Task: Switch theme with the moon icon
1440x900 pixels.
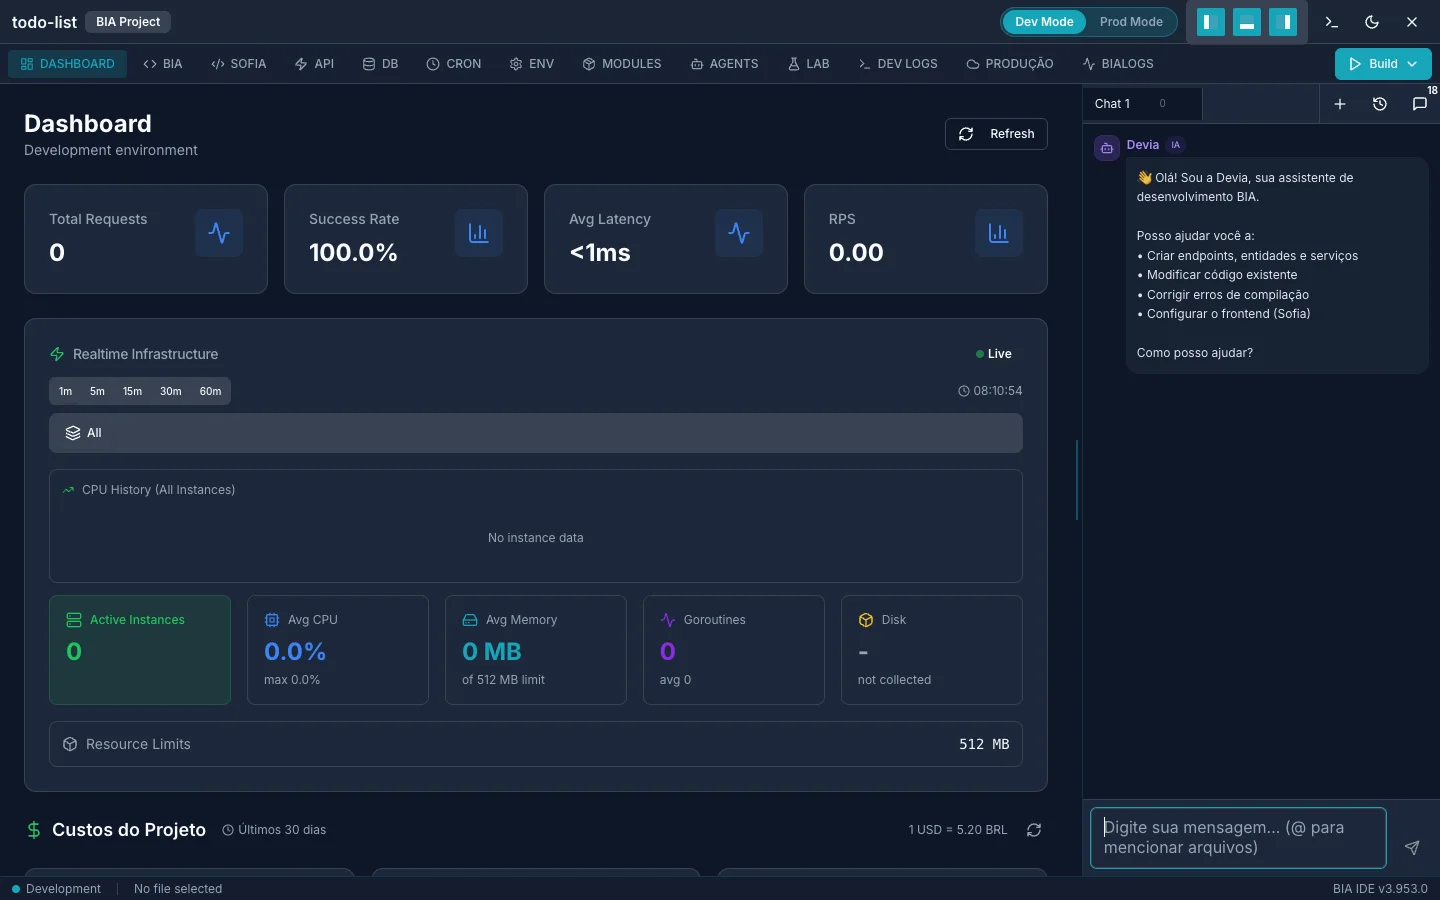Action: 1372,22
